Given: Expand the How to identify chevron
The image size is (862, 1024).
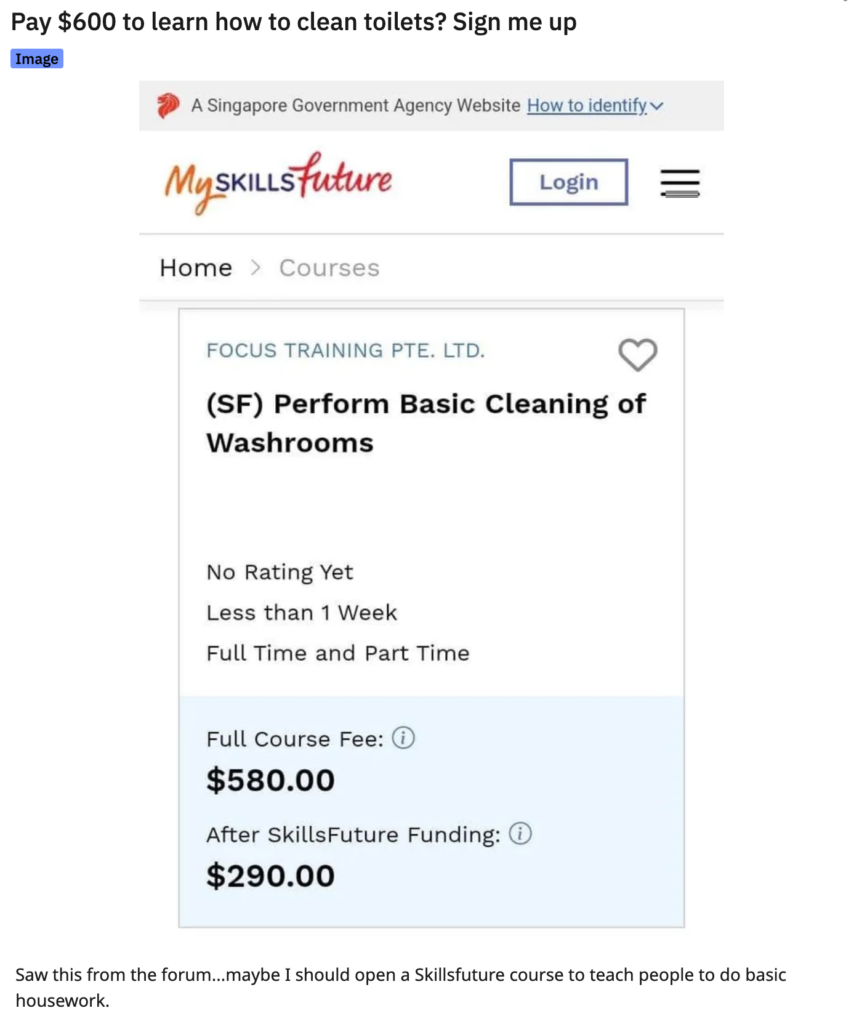Looking at the screenshot, I should (x=657, y=106).
